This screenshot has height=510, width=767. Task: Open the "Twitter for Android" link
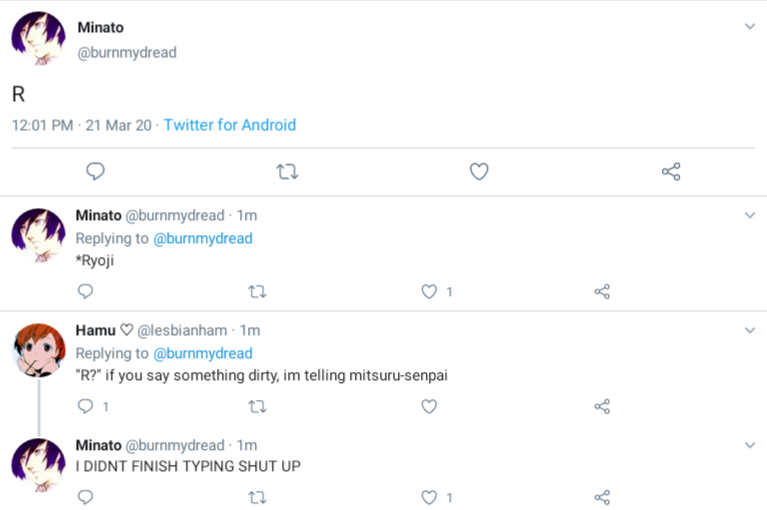click(x=230, y=125)
